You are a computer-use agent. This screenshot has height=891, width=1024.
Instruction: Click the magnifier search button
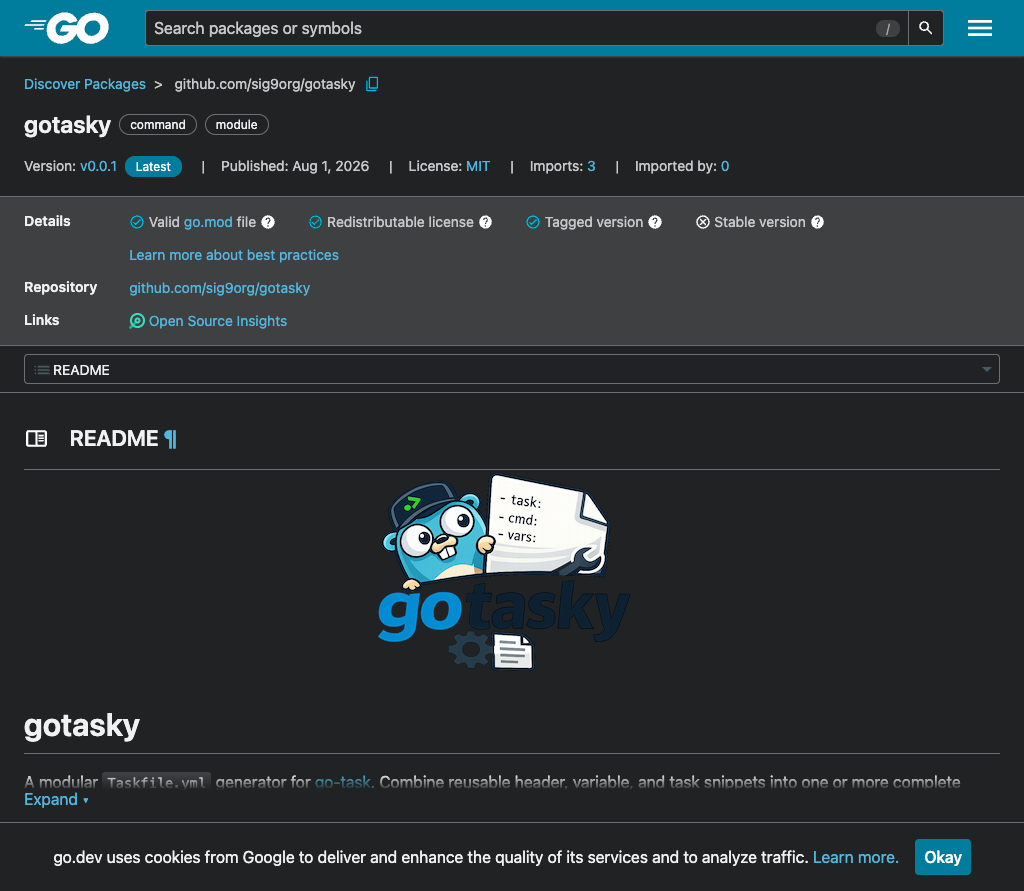925,28
